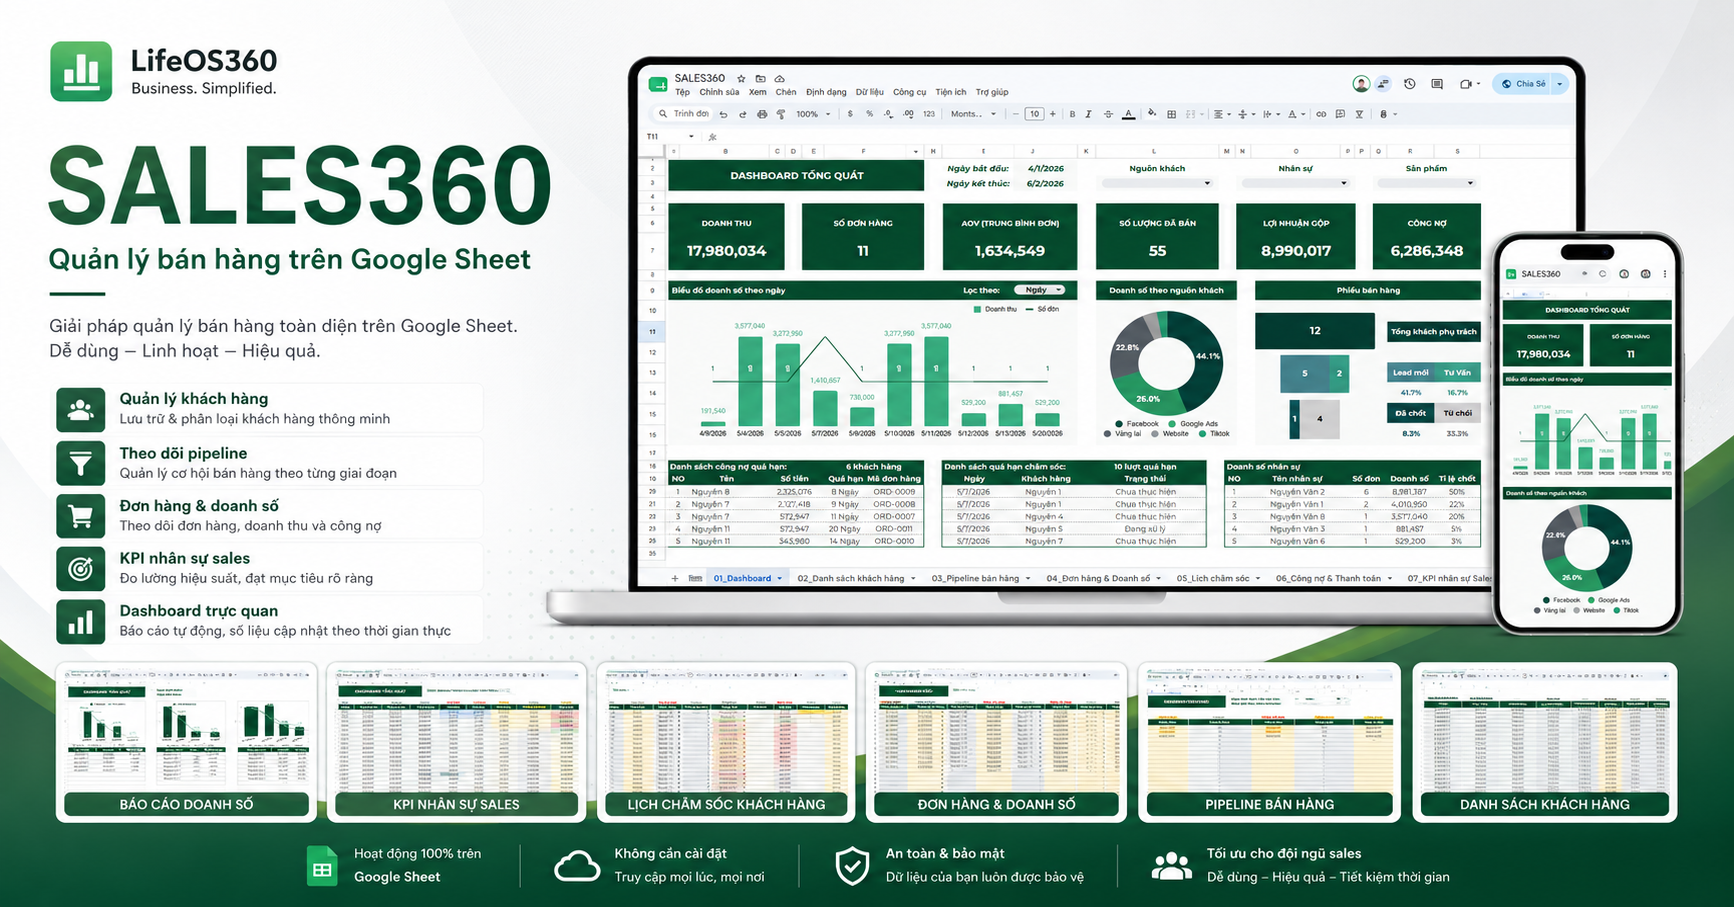Toggle strikethrough formatting
Image resolution: width=1734 pixels, height=907 pixels.
pyautogui.click(x=1108, y=114)
